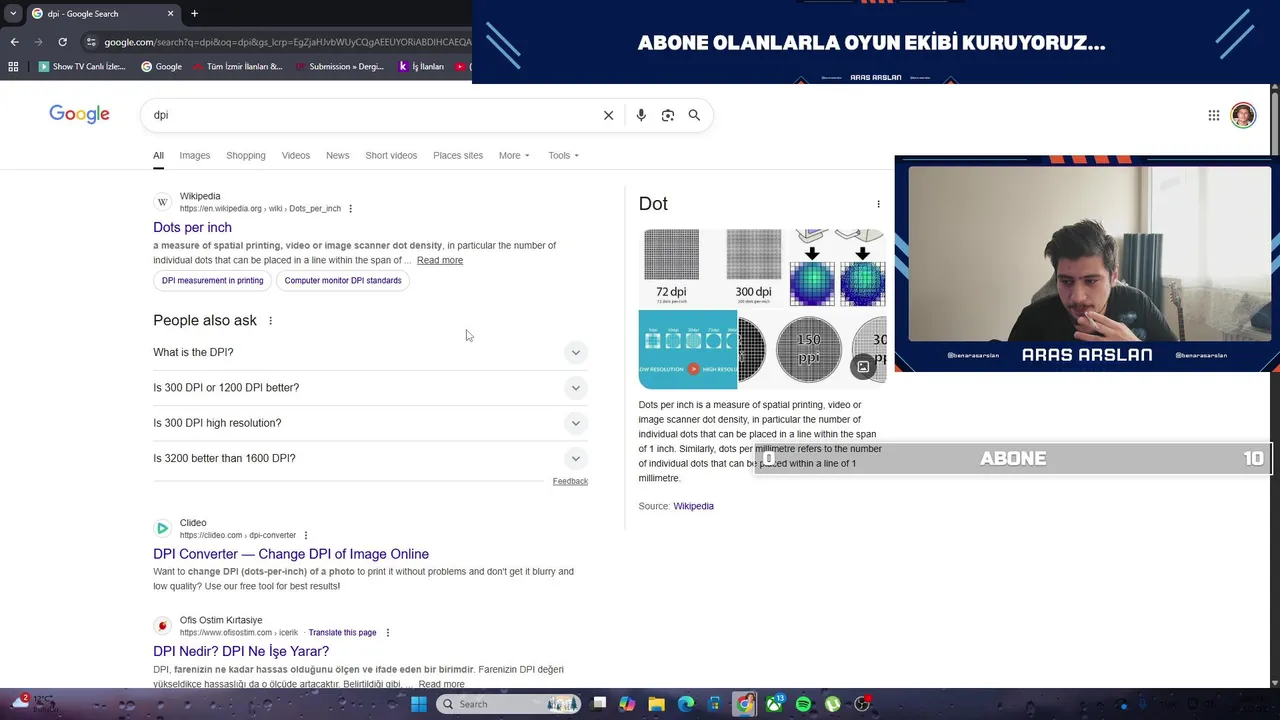1280x720 pixels.
Task: Open İş İlanları bookmark
Action: tap(421, 67)
